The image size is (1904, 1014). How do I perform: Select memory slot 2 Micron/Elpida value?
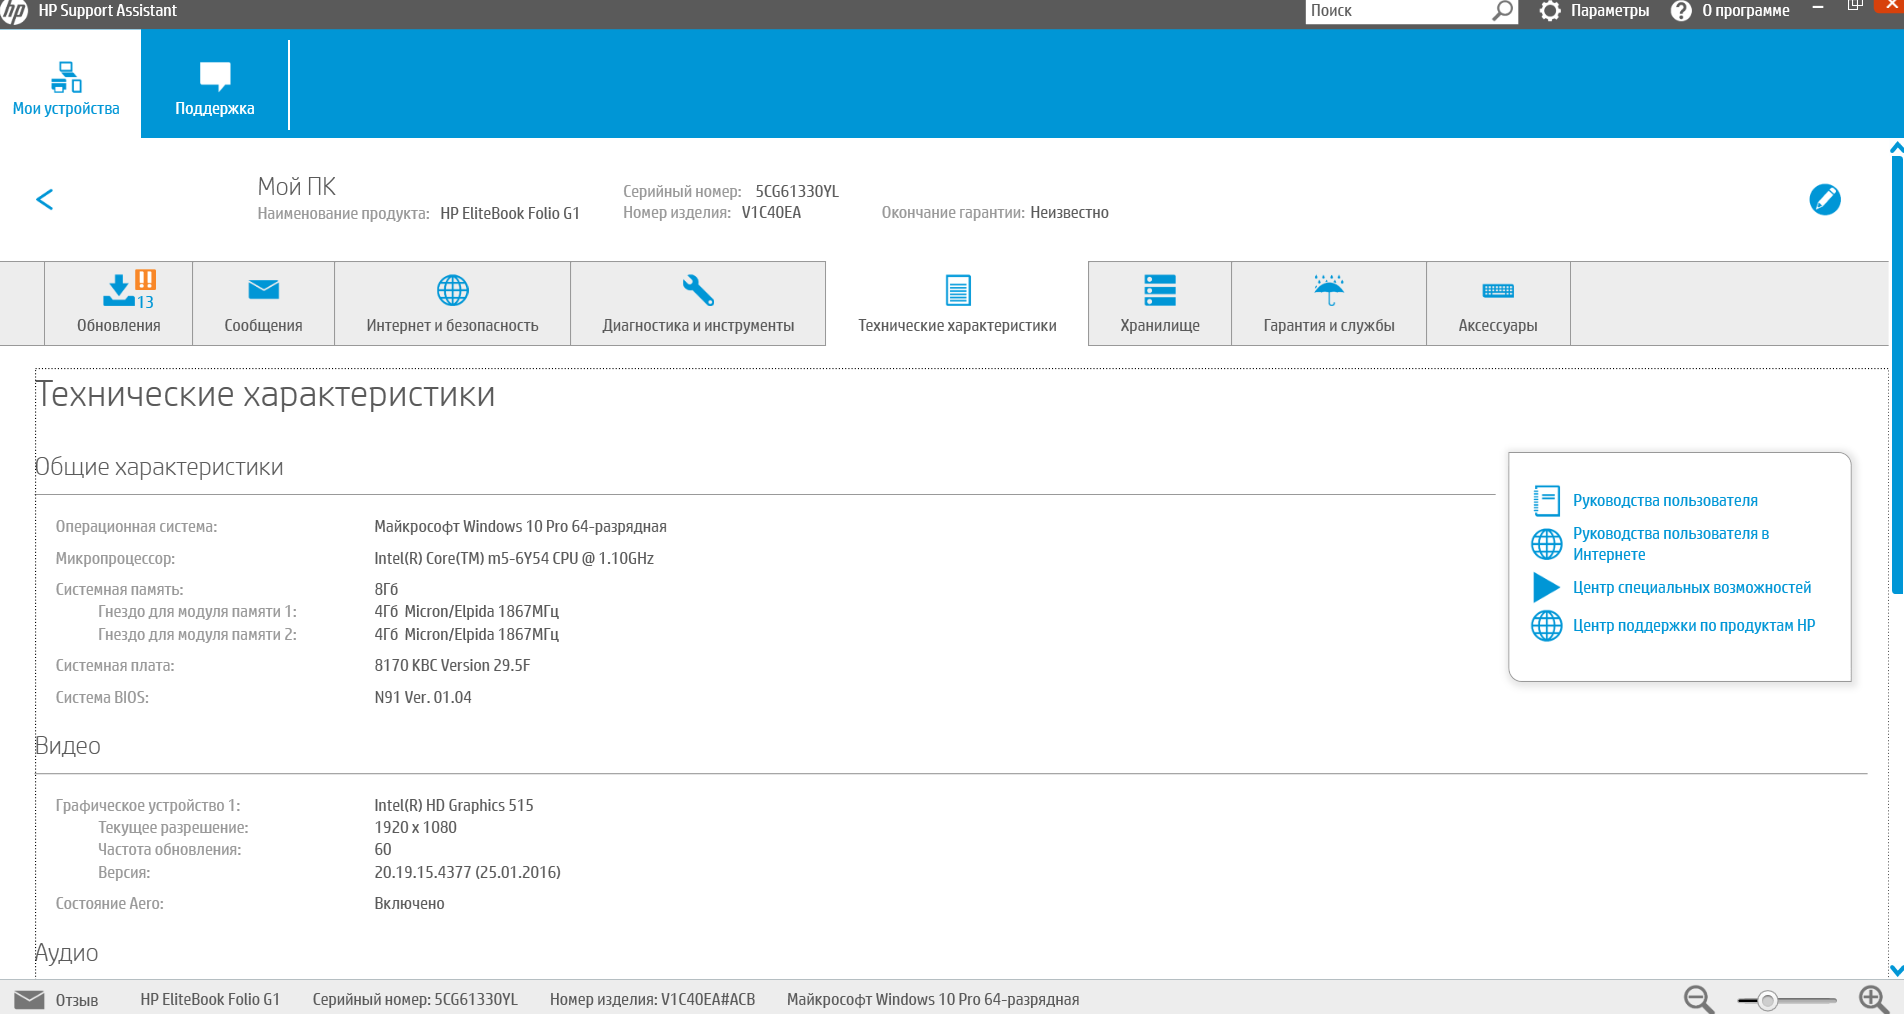[x=466, y=634]
